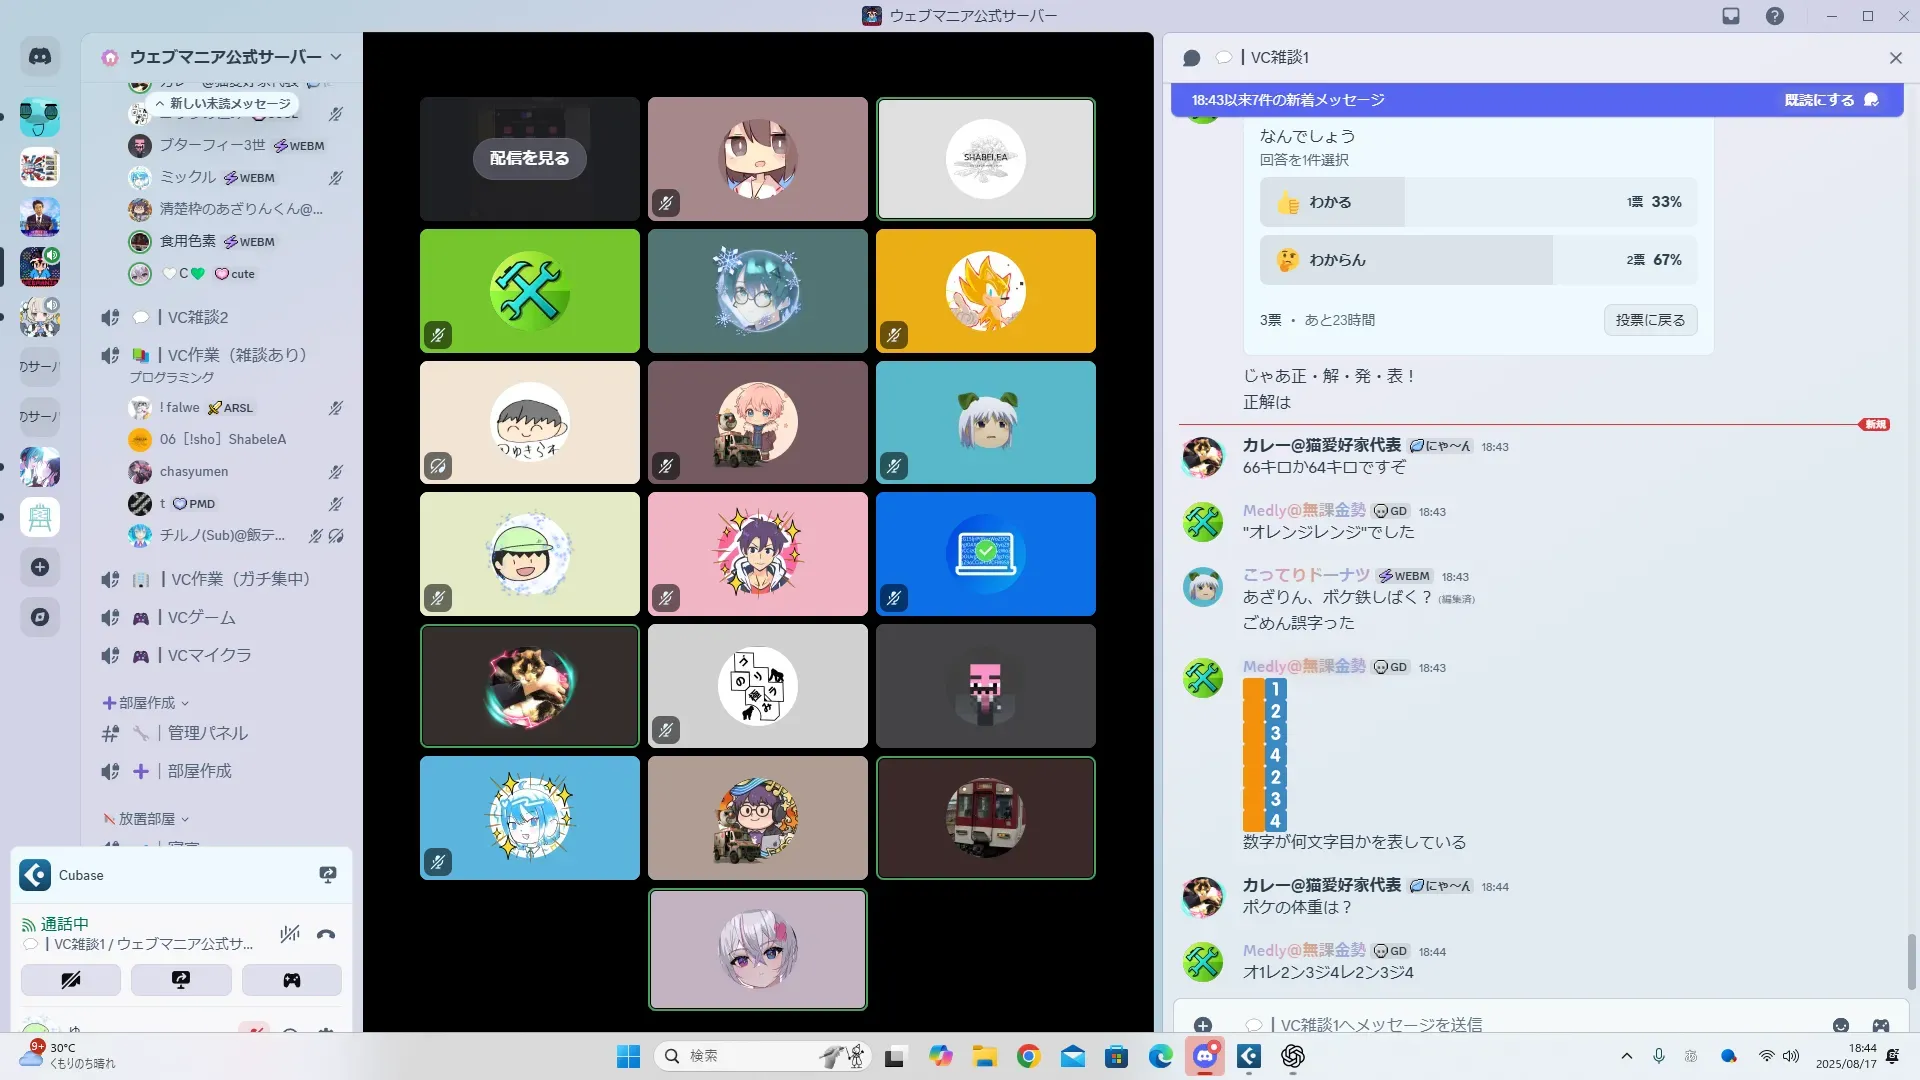
Task: Collapse the 放置部屋 category
Action: tap(146, 819)
